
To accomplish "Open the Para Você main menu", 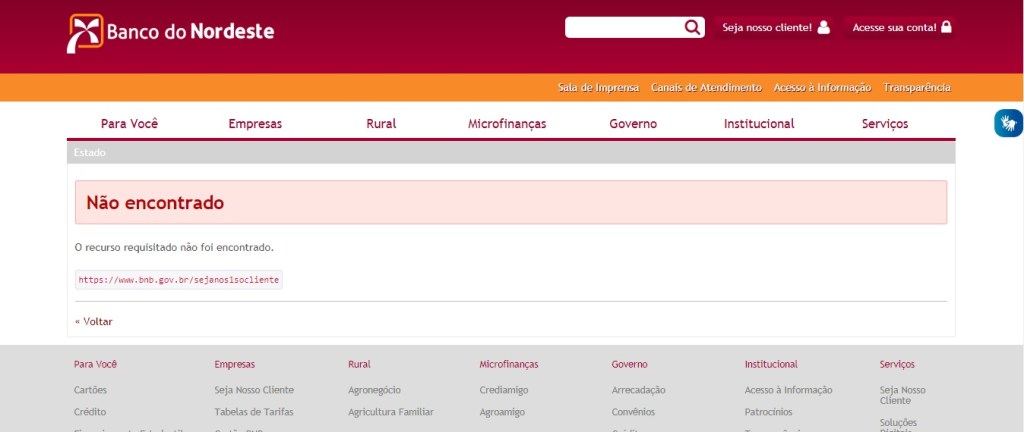I will tap(130, 124).
